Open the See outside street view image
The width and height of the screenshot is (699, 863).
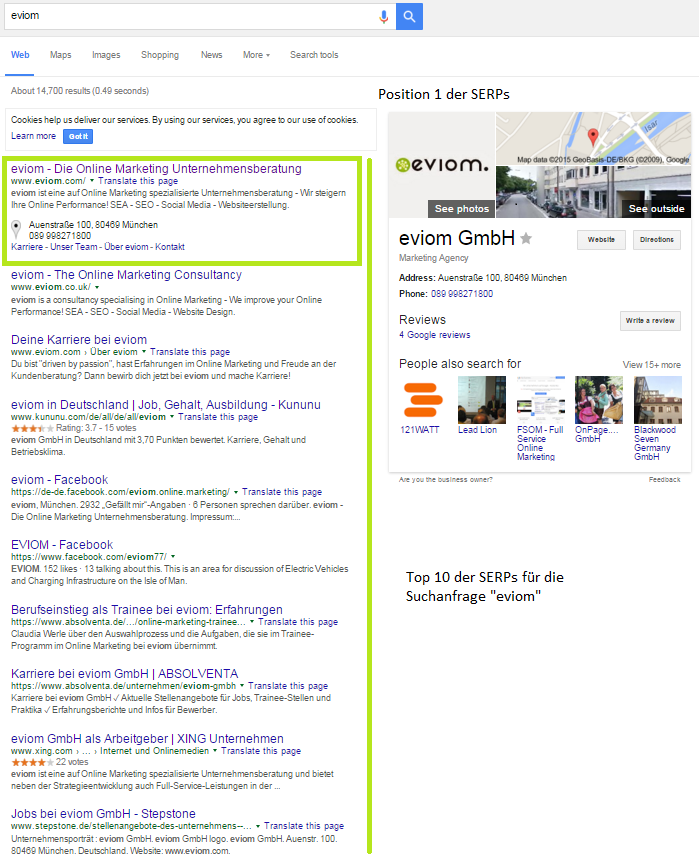tap(593, 192)
